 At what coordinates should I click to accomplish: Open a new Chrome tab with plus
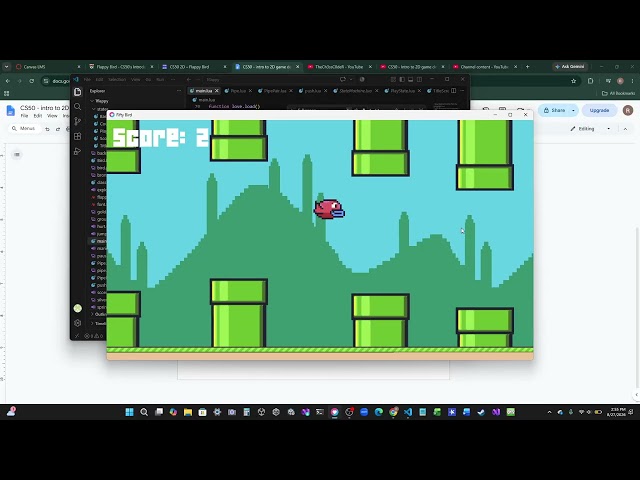pos(527,67)
